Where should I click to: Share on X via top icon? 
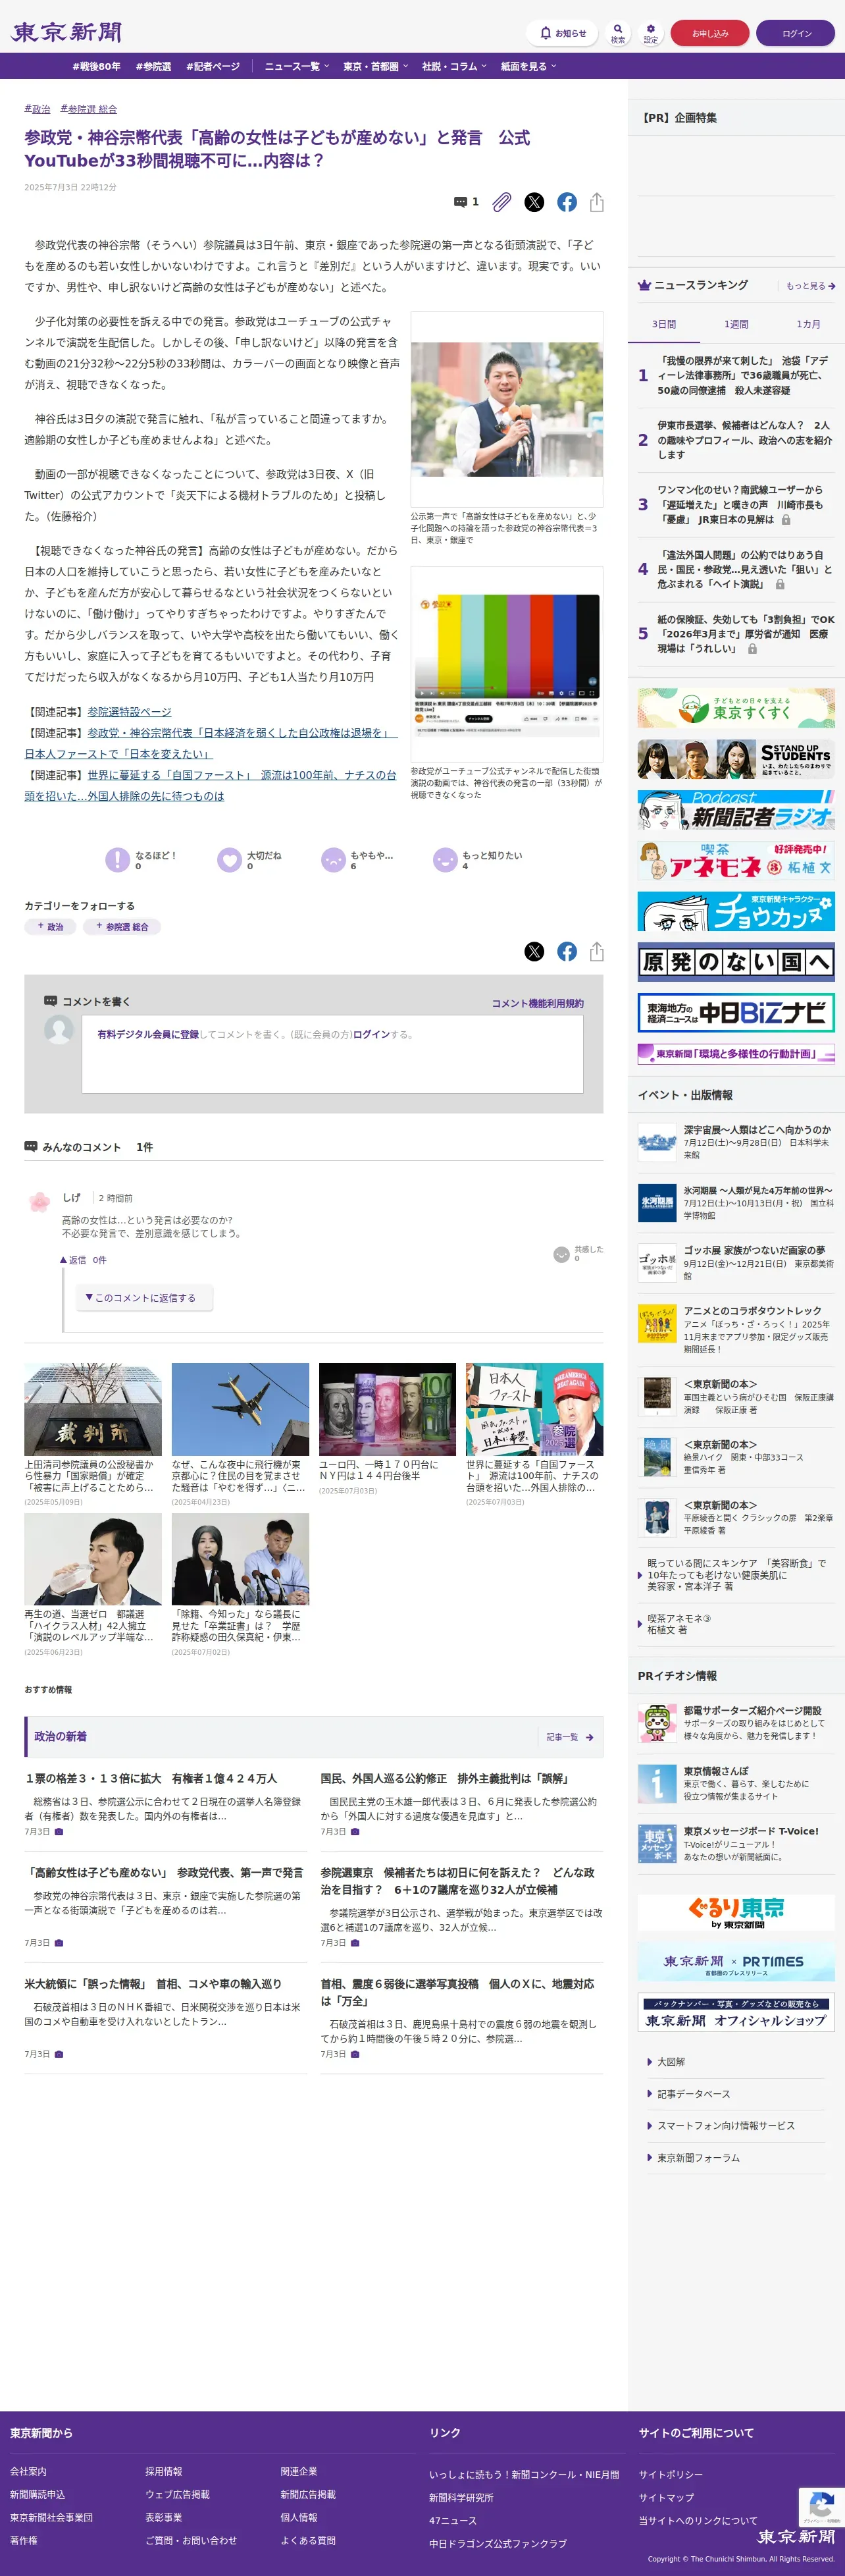(x=534, y=202)
